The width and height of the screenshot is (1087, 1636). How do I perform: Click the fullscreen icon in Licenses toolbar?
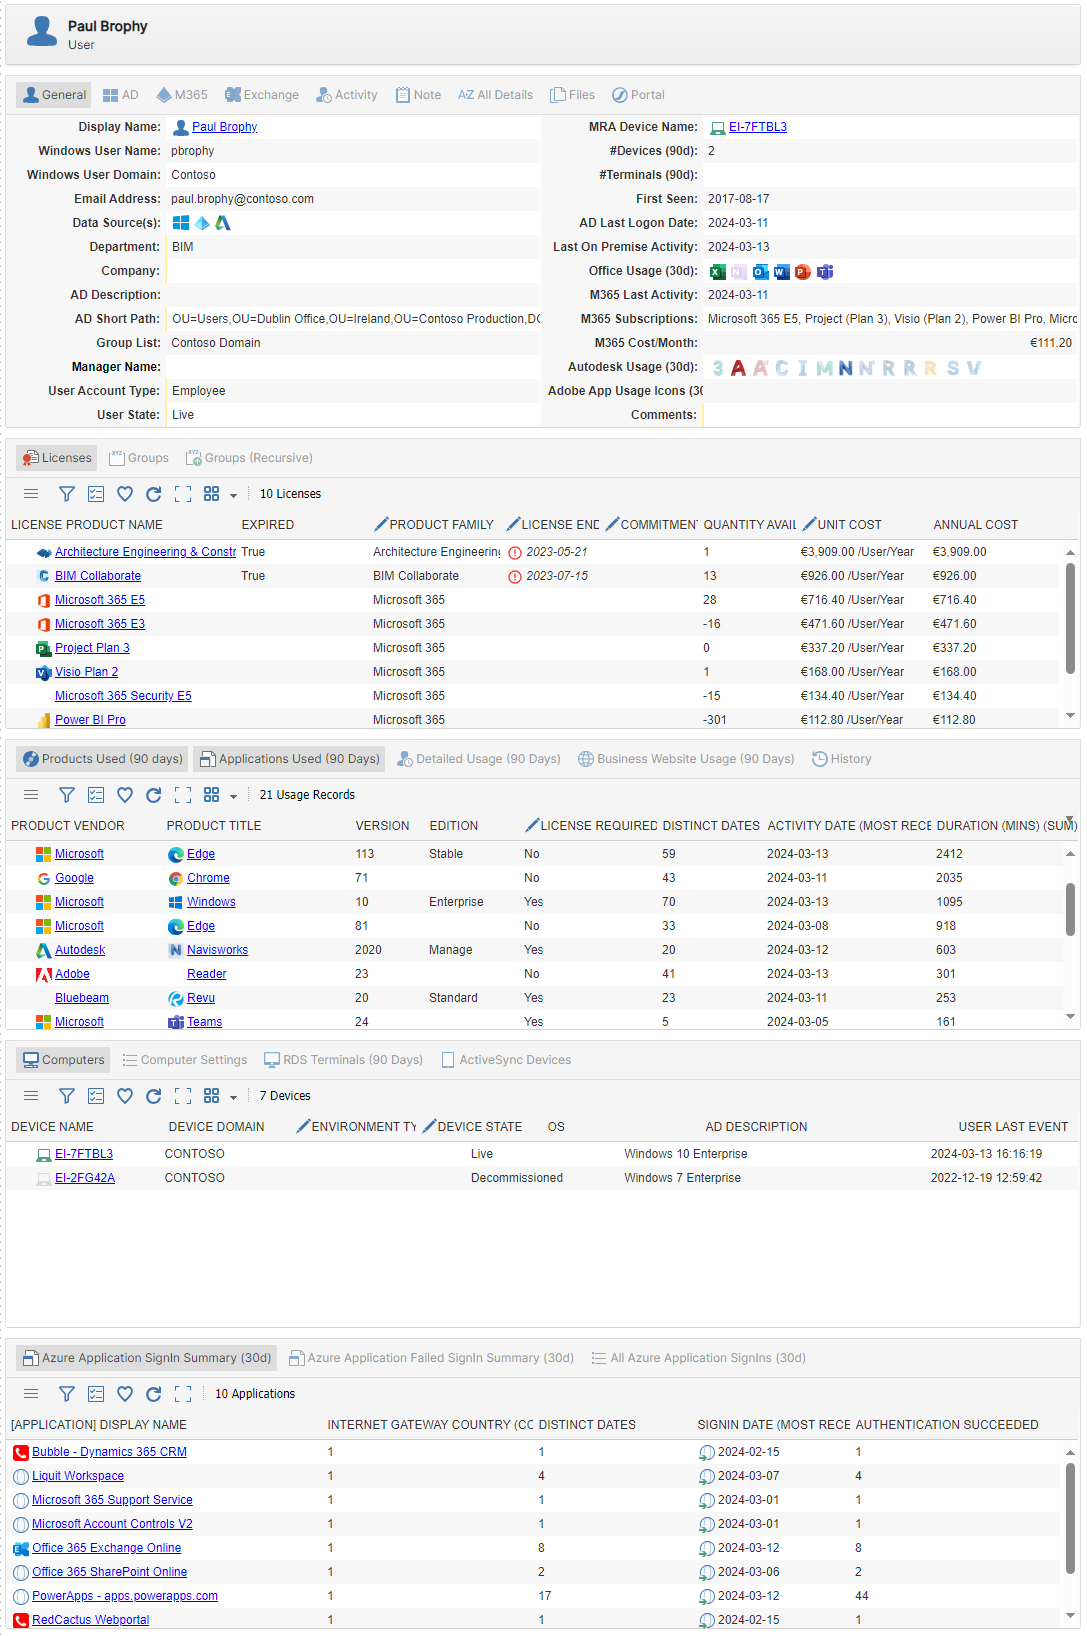pos(183,494)
